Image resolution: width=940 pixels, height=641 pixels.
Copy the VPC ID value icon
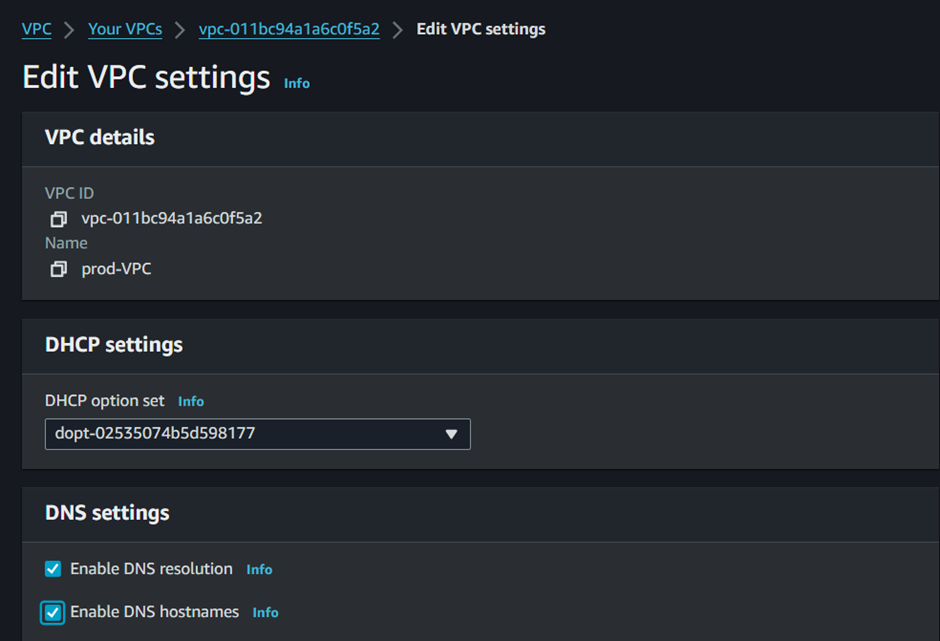coord(58,219)
